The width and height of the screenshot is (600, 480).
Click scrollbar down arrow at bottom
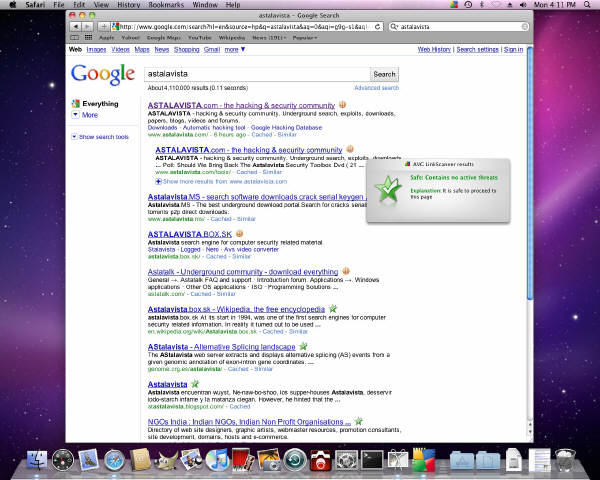530,432
